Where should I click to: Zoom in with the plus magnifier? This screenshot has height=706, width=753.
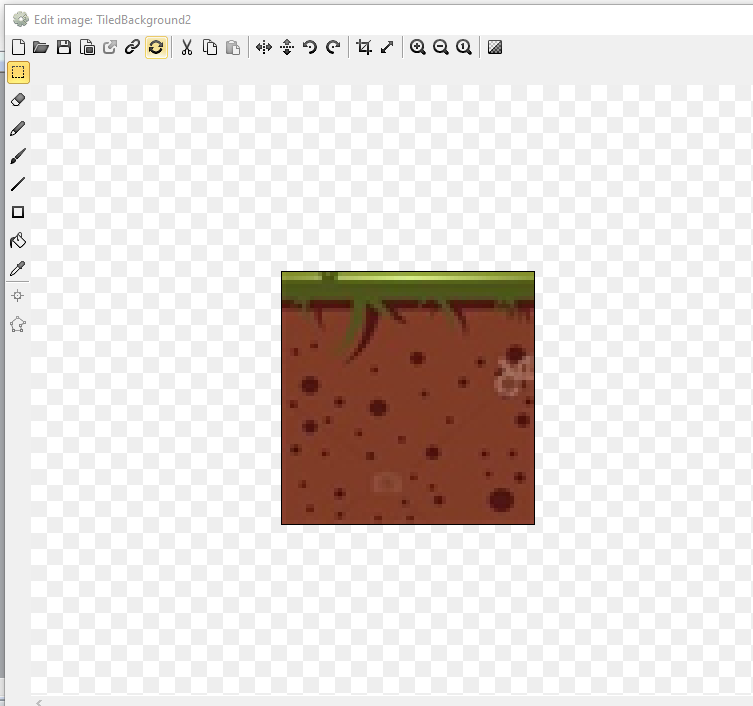pyautogui.click(x=418, y=47)
